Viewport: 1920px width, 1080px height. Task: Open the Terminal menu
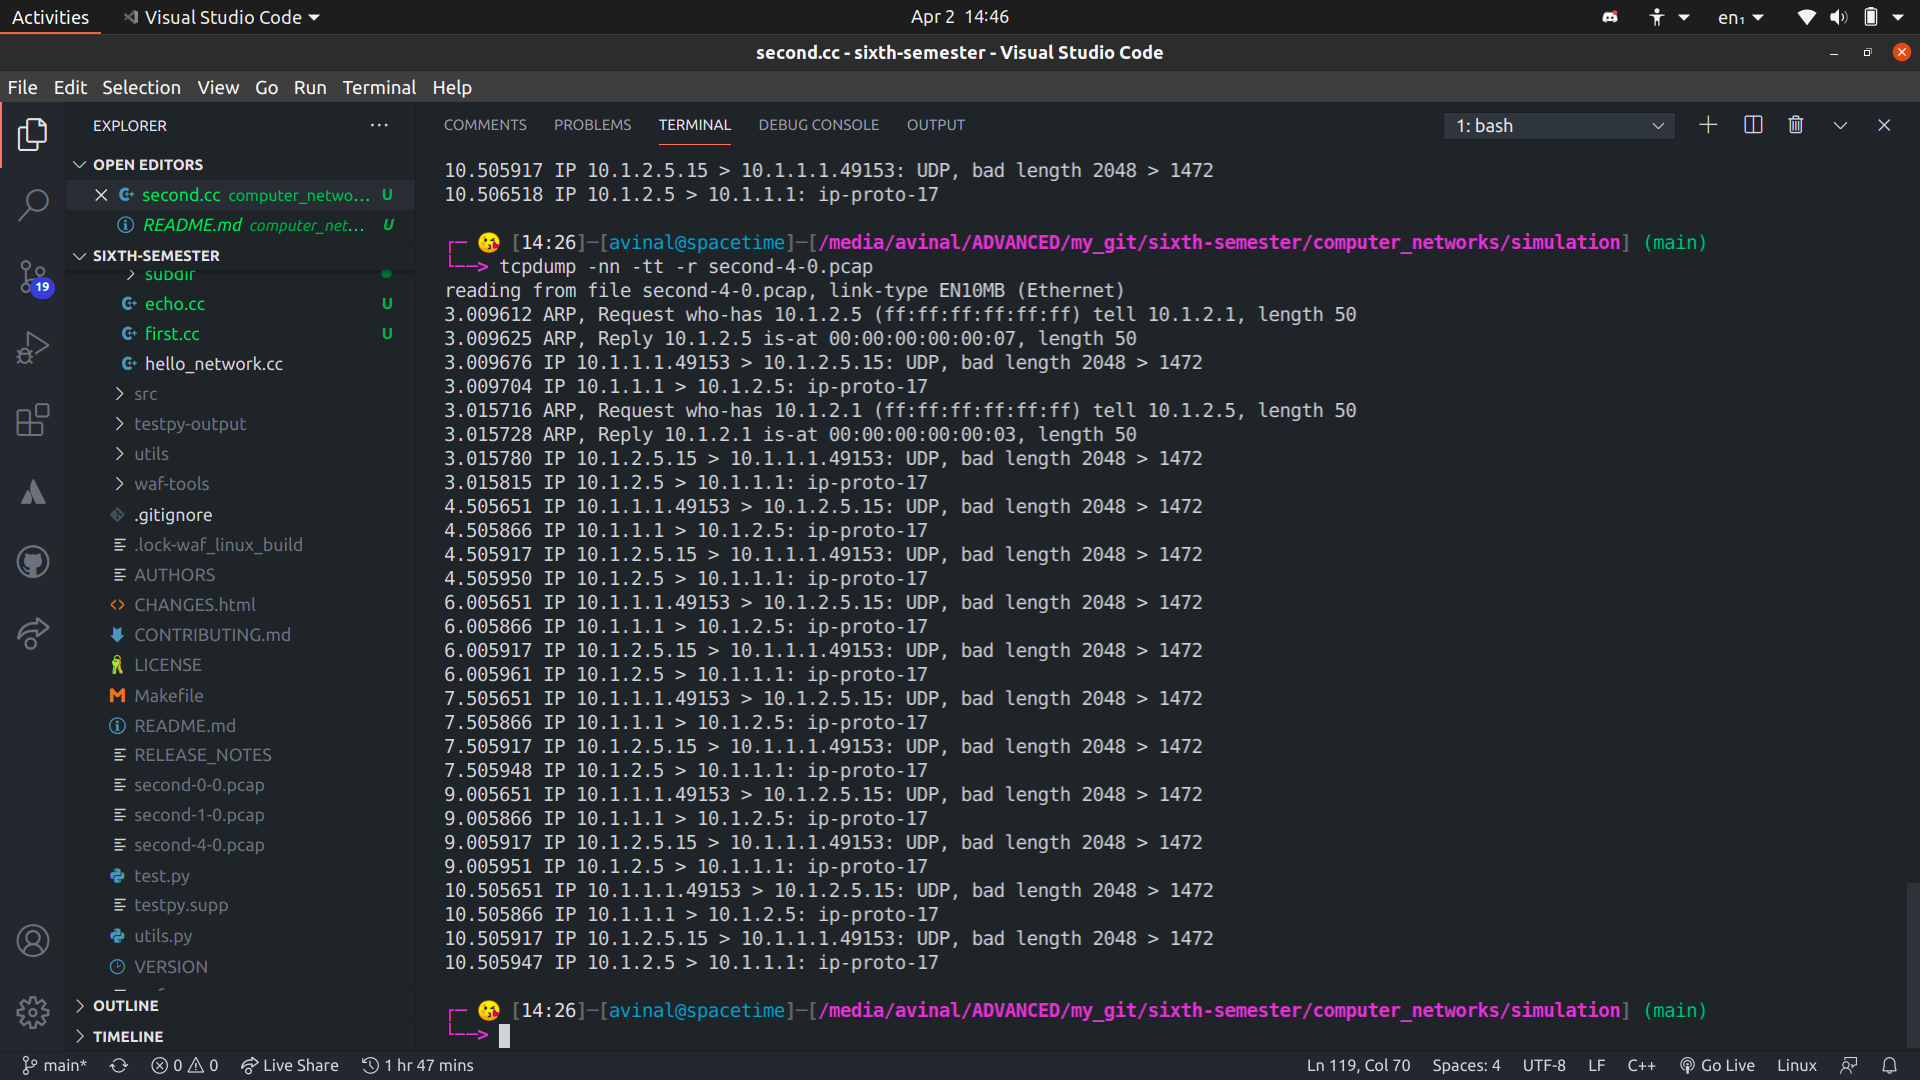(379, 87)
